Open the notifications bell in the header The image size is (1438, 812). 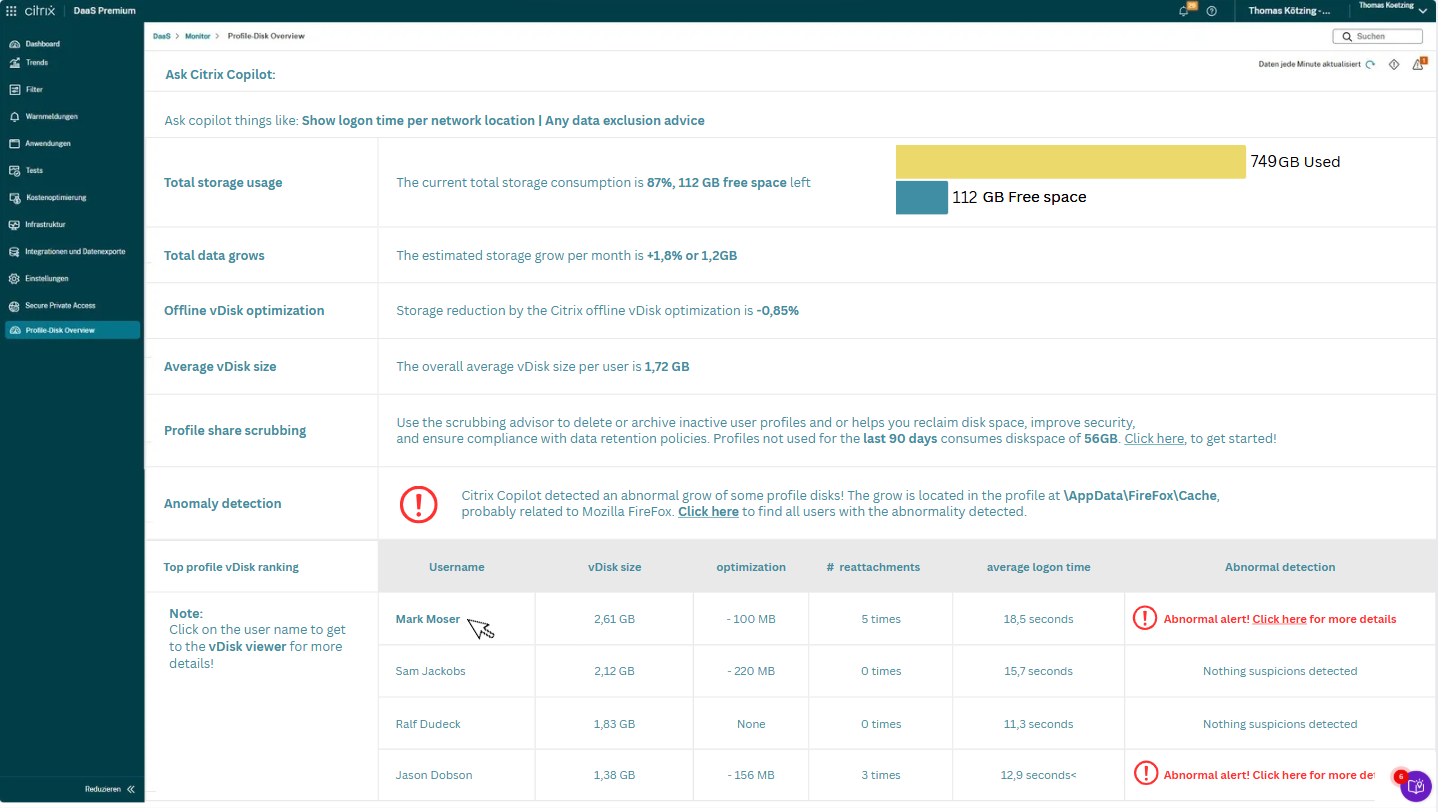pos(1185,11)
